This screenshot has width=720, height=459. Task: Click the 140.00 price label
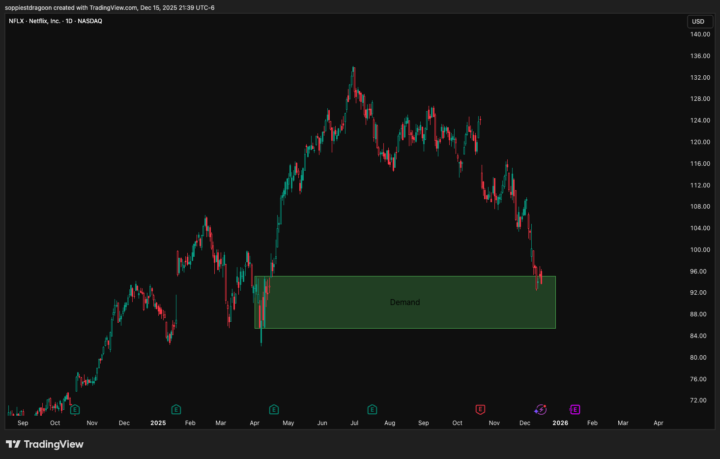point(700,34)
